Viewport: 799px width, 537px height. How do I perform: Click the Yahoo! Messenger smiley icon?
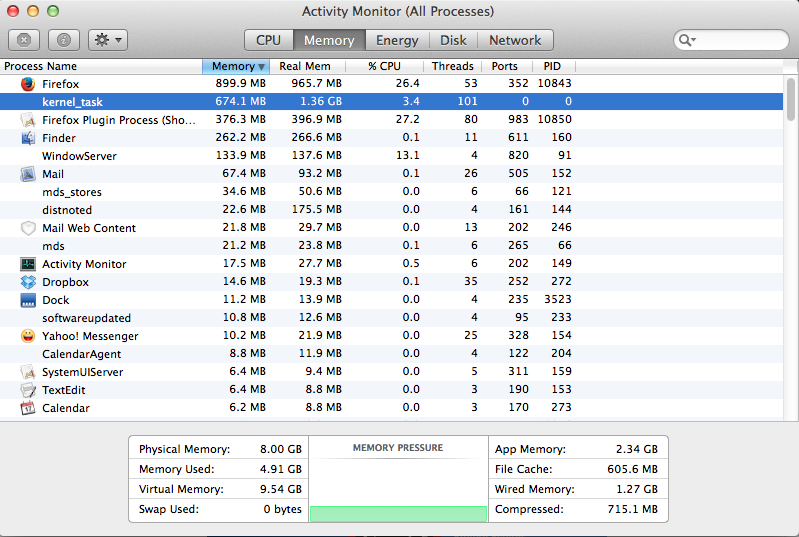click(x=28, y=336)
